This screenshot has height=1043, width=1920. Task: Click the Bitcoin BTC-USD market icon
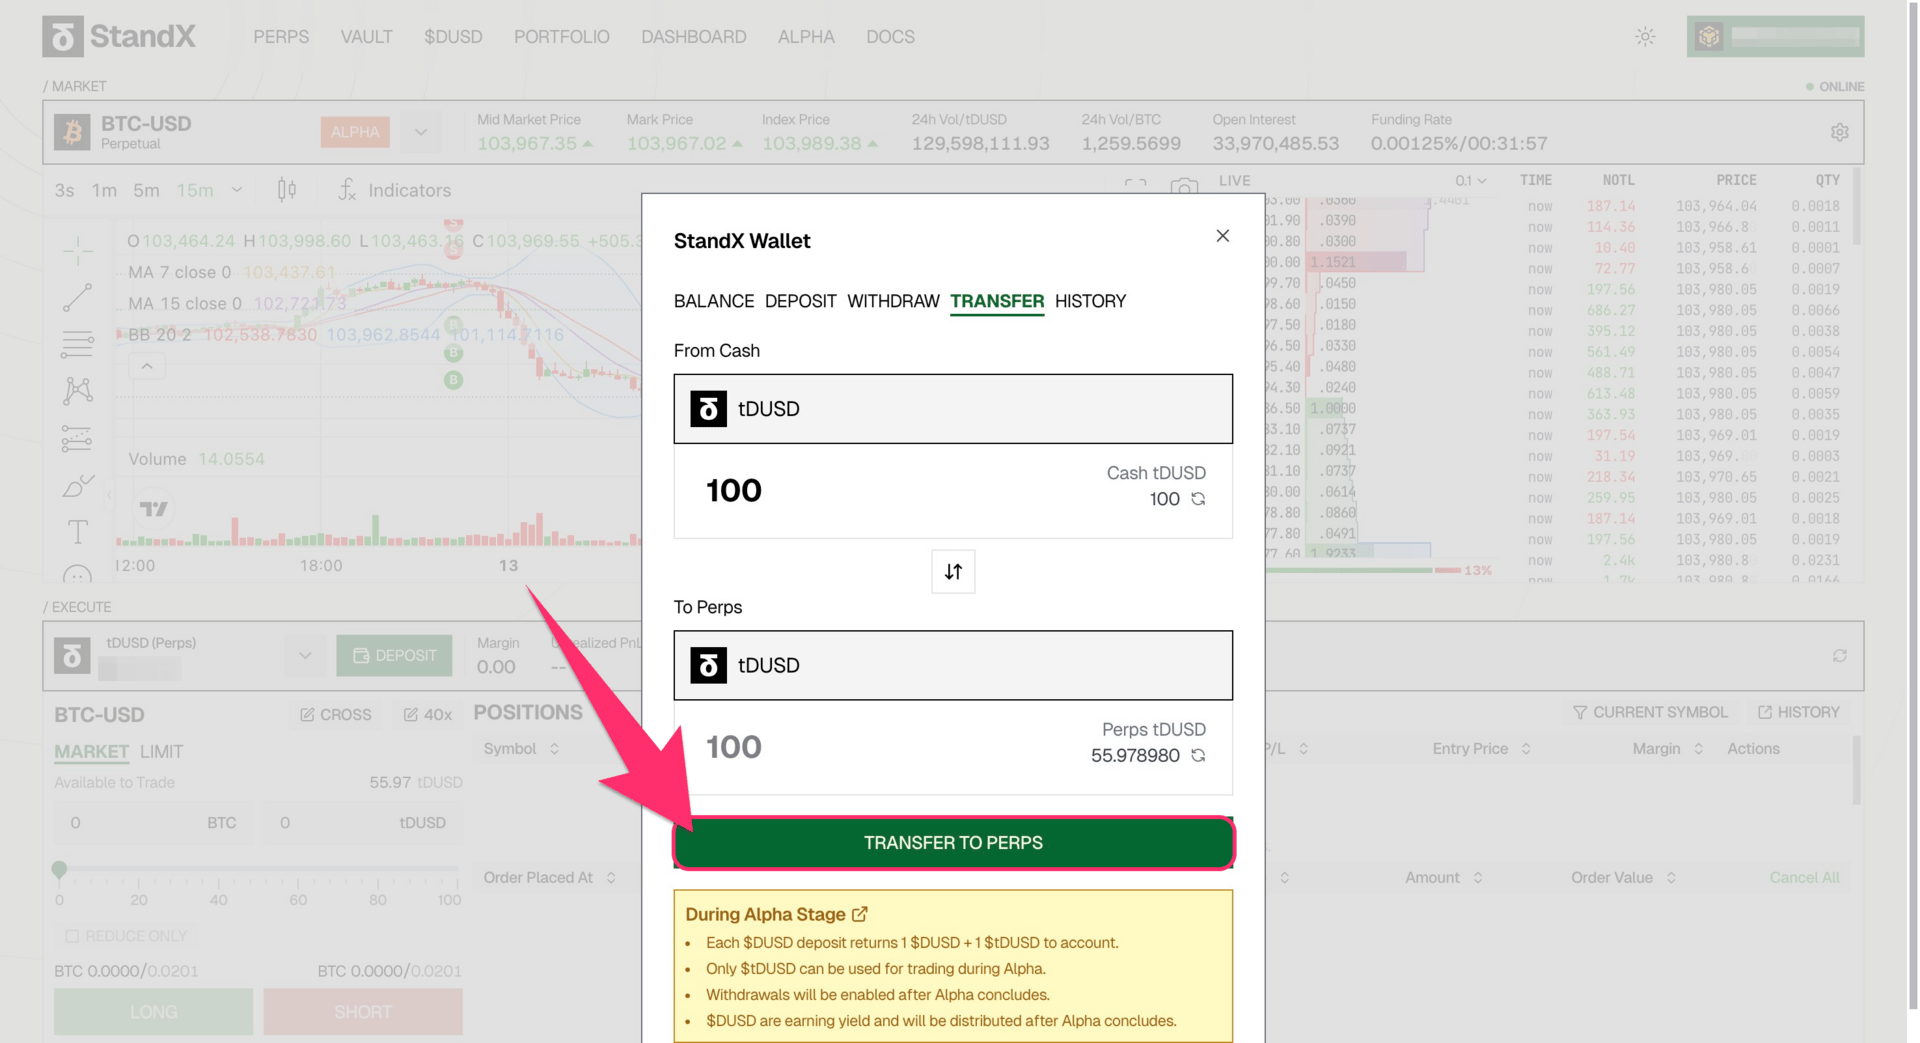72,132
